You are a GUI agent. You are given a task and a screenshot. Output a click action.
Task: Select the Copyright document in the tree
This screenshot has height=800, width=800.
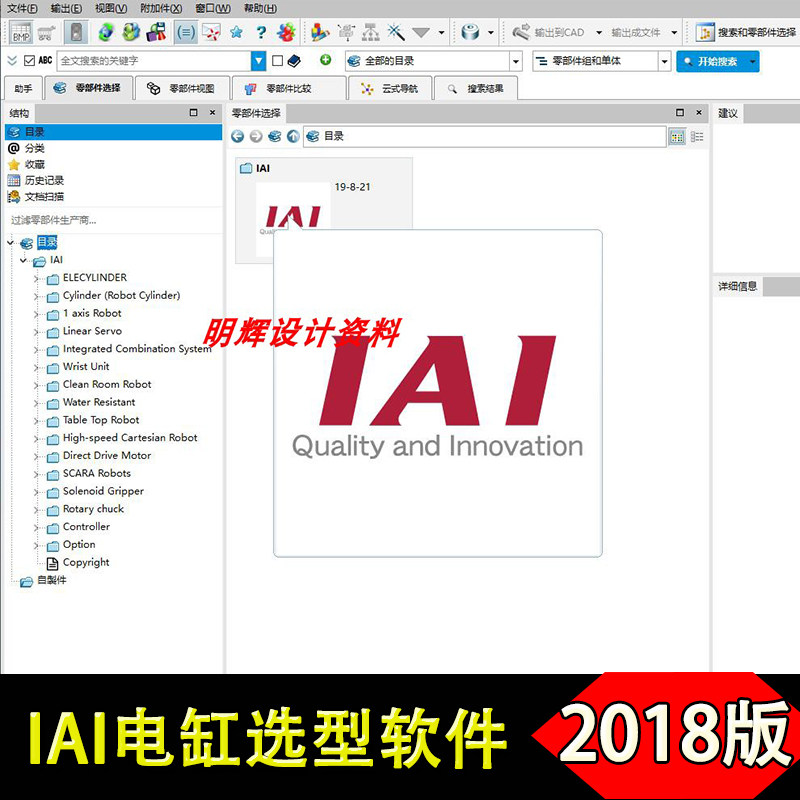click(86, 562)
